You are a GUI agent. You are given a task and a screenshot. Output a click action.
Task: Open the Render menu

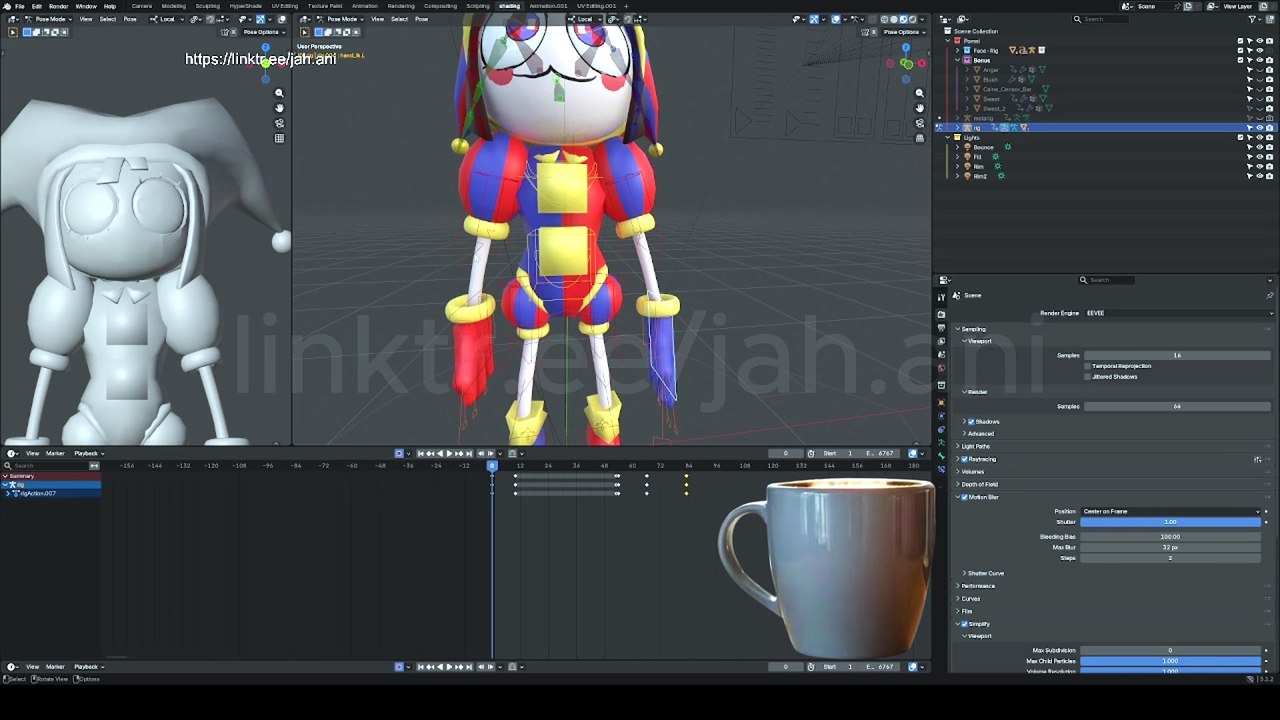pyautogui.click(x=59, y=6)
